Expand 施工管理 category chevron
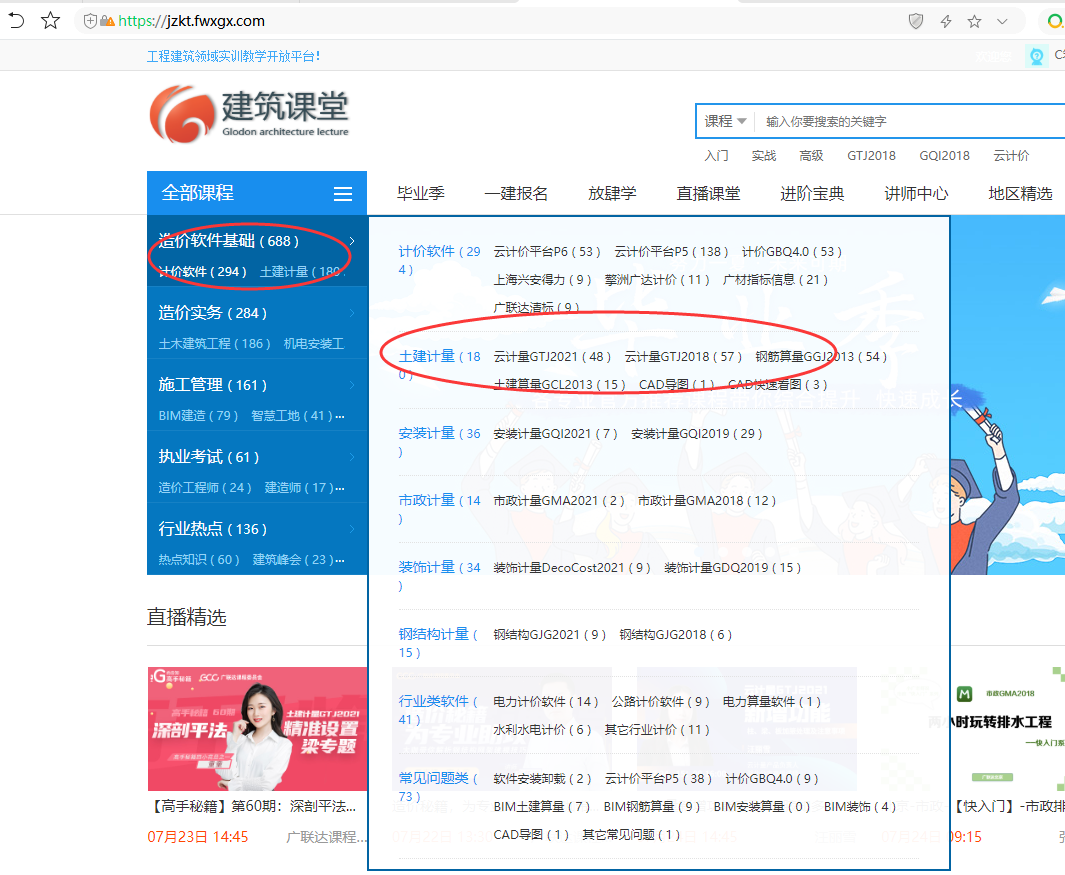 352,385
